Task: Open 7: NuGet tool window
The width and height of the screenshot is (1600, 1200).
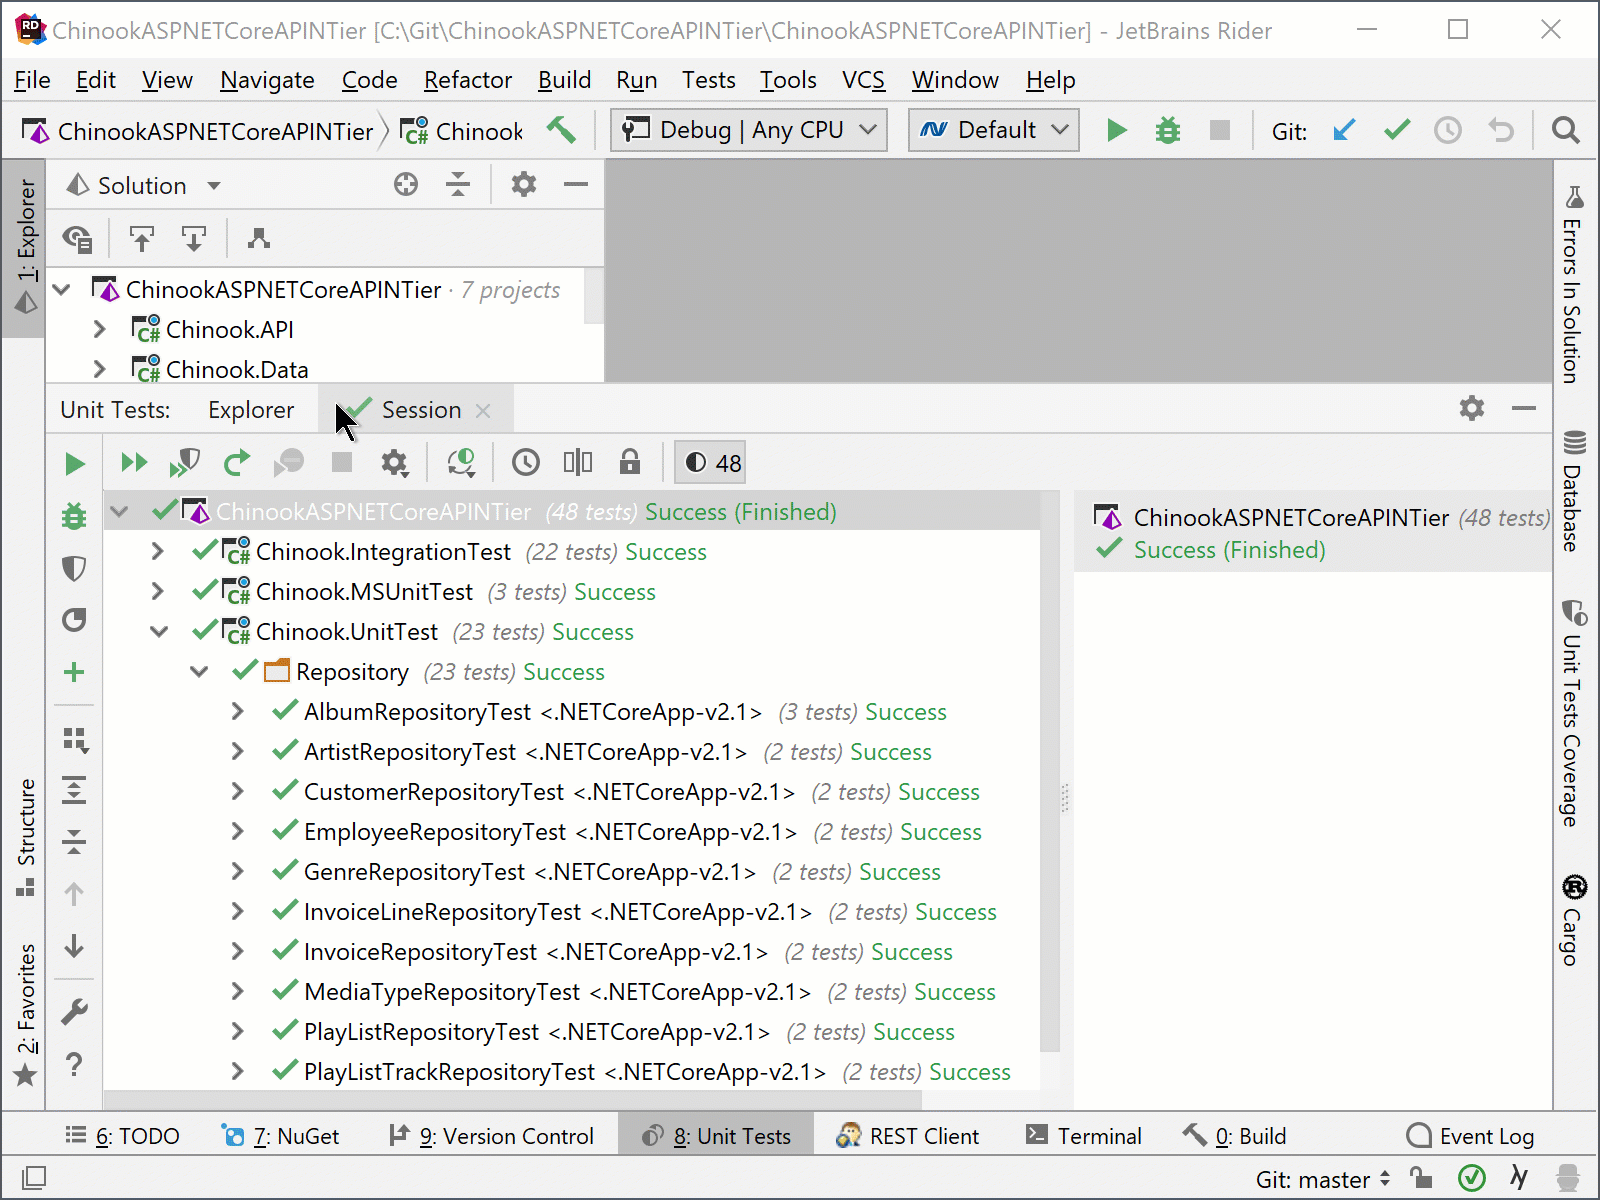Action: 281,1136
